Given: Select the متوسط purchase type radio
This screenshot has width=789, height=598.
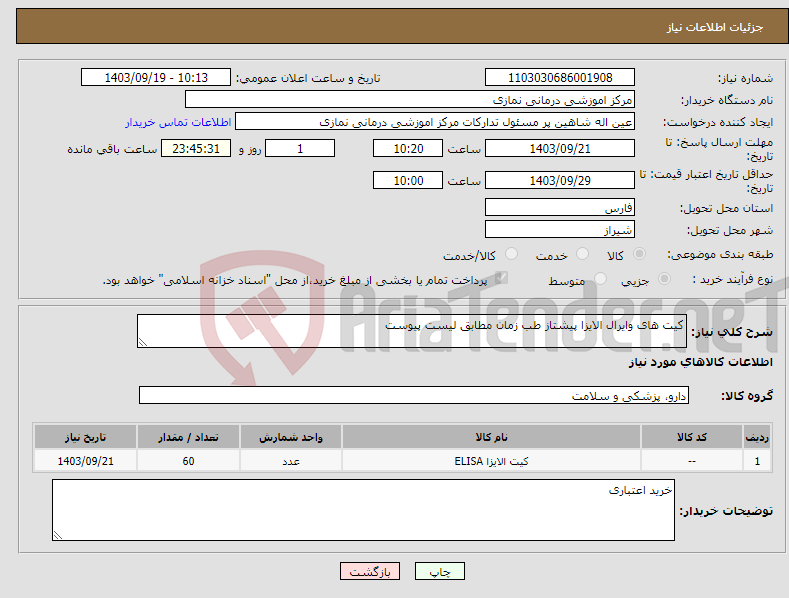Looking at the screenshot, I should coord(600,279).
